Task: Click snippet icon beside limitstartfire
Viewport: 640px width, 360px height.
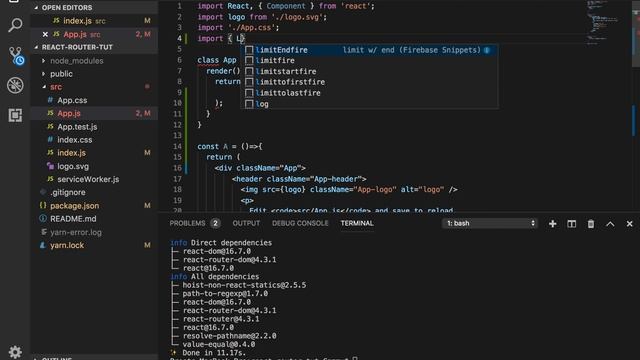Action: (x=249, y=71)
